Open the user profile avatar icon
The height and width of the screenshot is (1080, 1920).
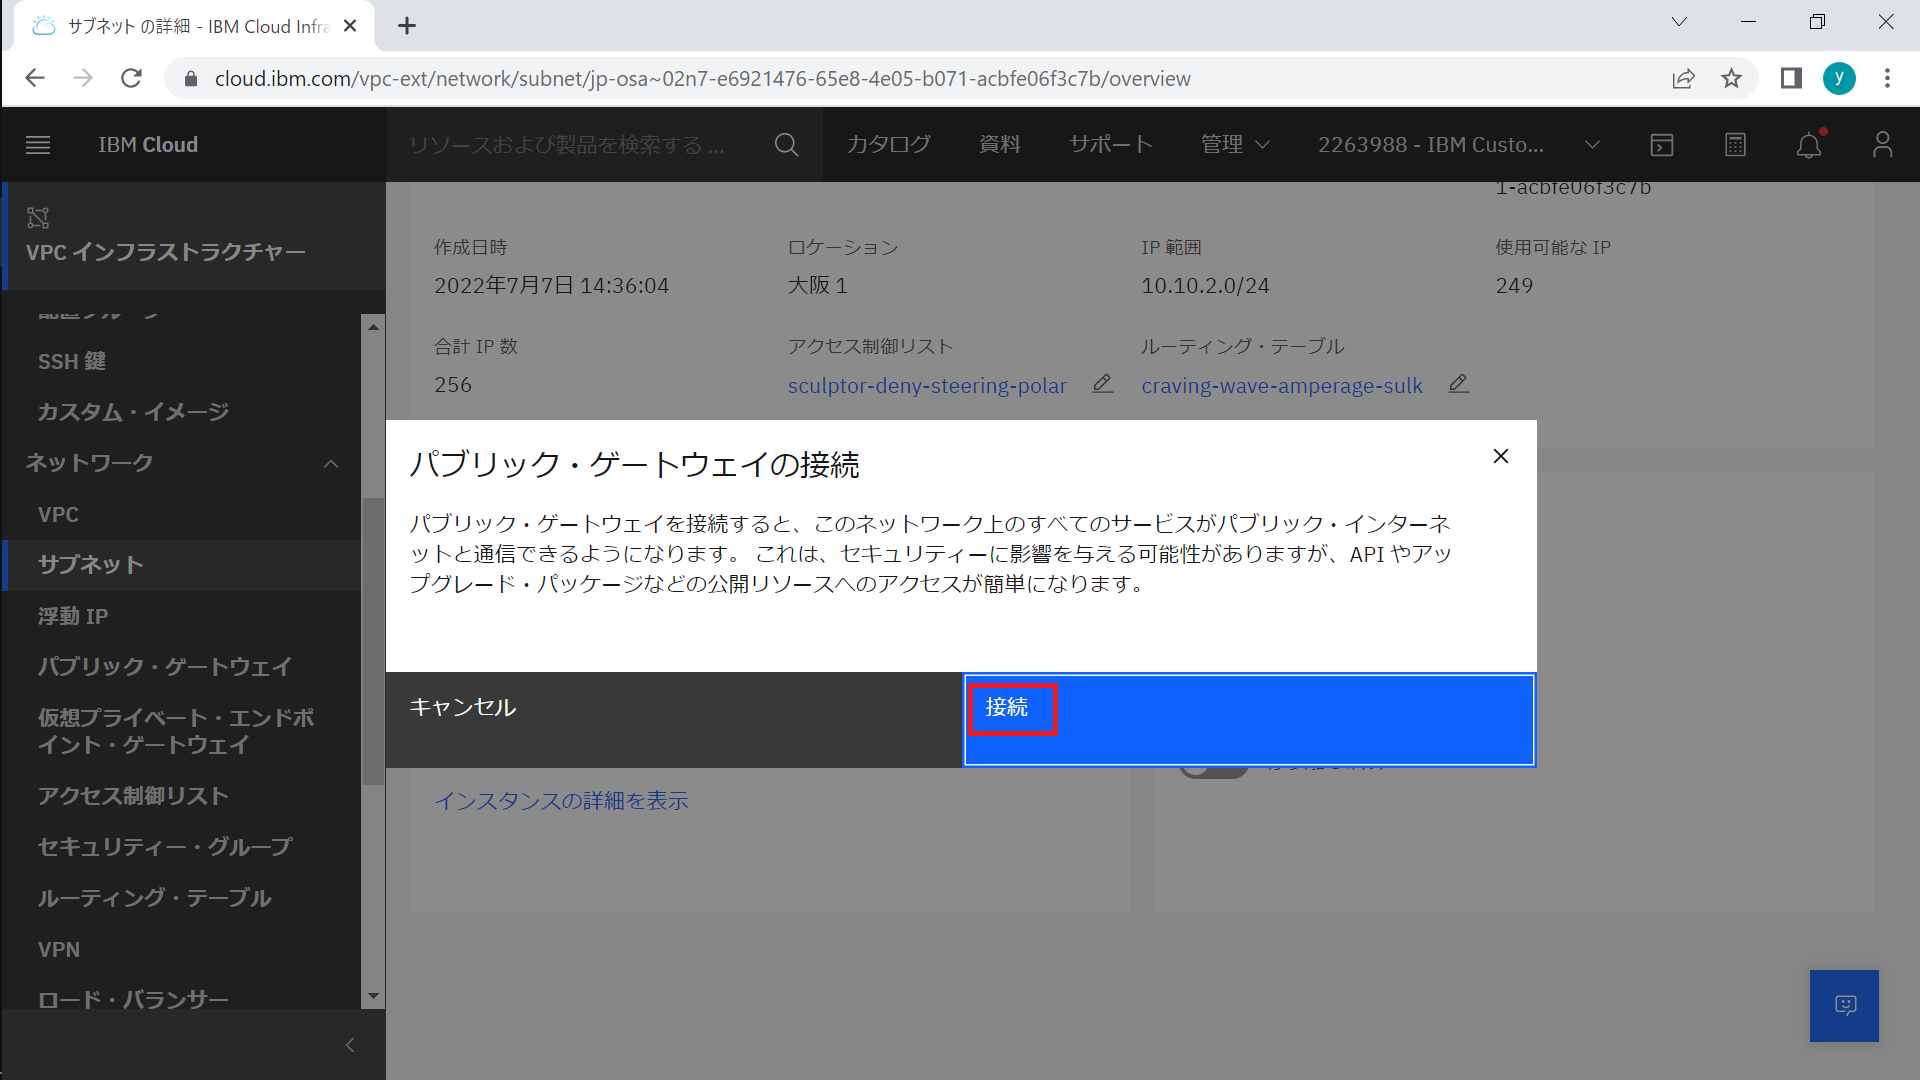tap(1882, 145)
